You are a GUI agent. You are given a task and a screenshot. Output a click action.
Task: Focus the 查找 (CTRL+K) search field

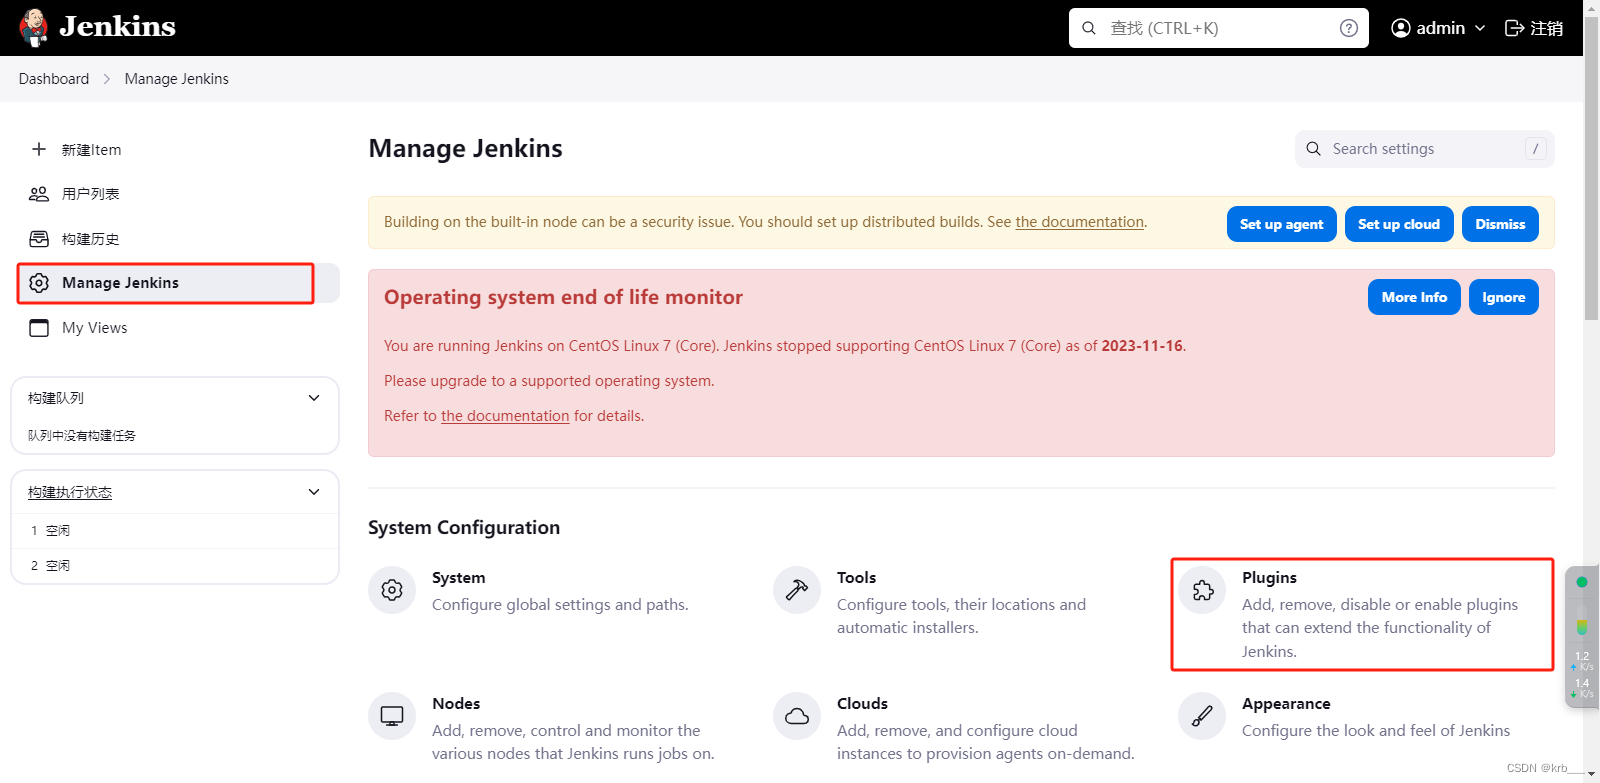pos(1220,28)
